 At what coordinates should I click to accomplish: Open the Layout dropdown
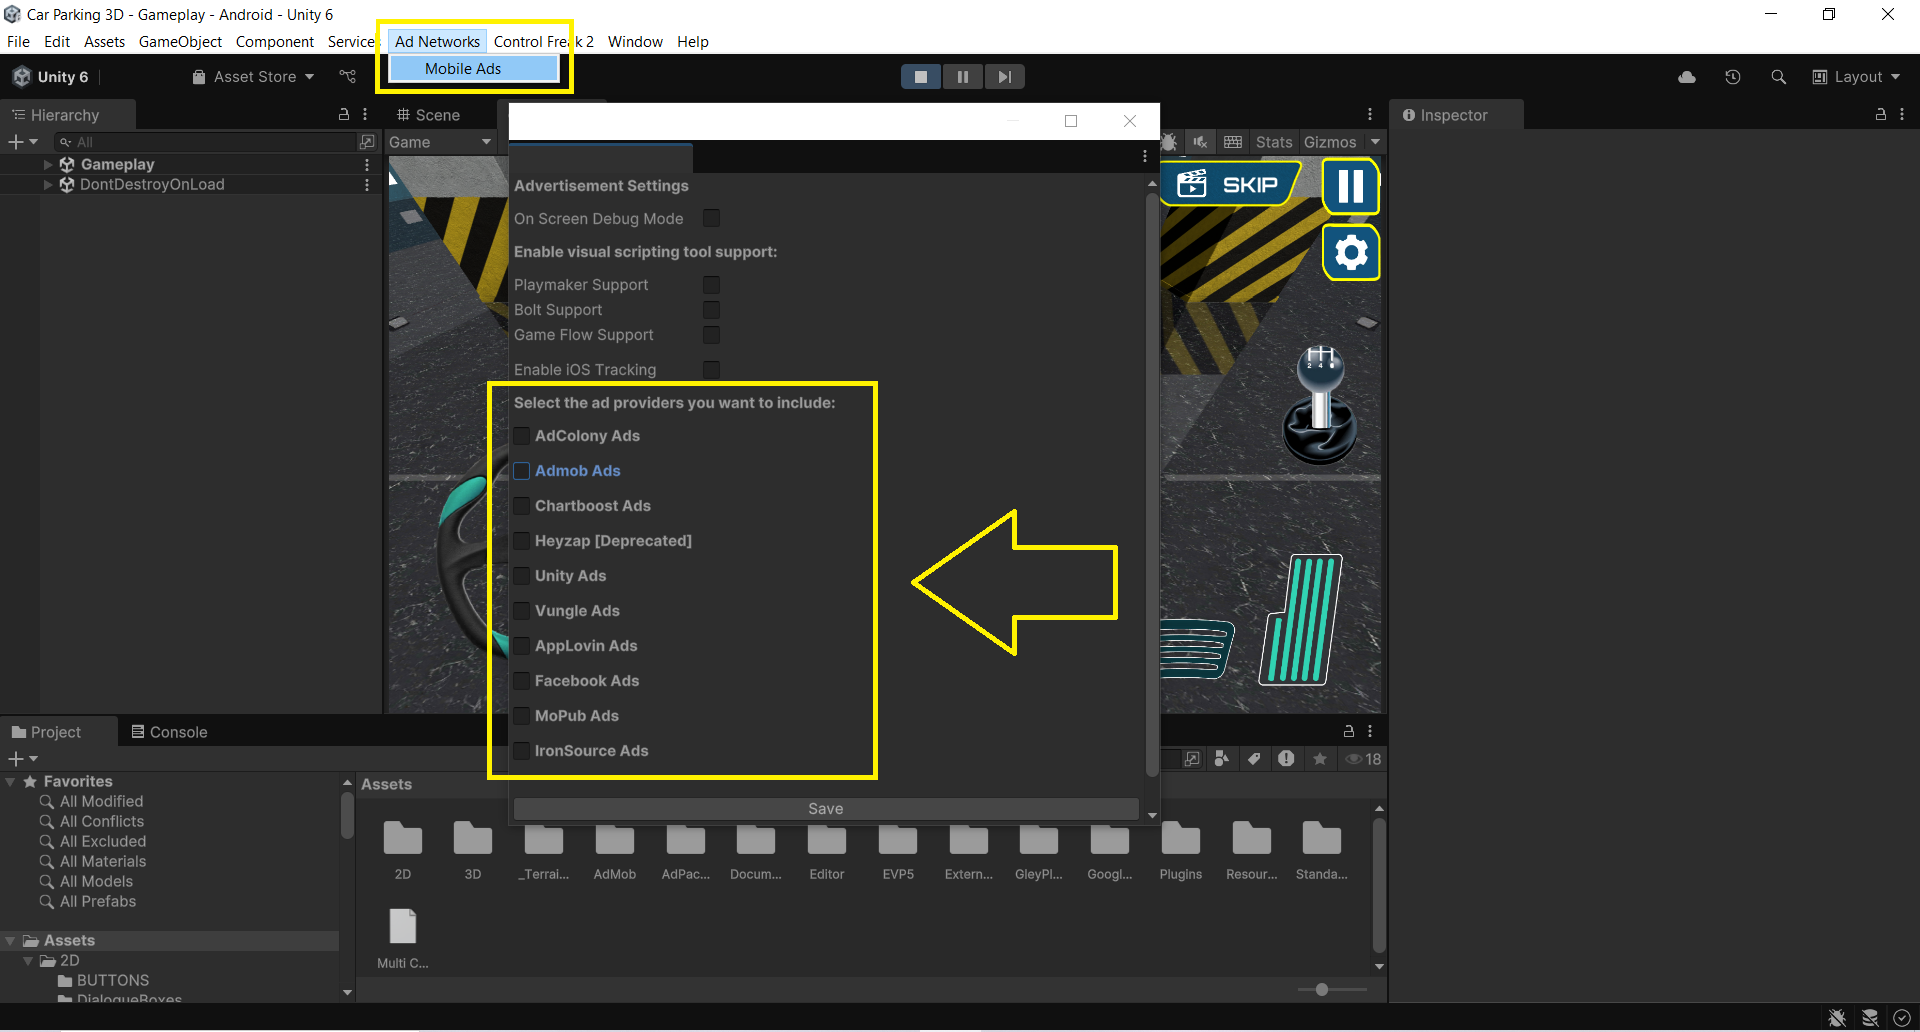click(1856, 76)
